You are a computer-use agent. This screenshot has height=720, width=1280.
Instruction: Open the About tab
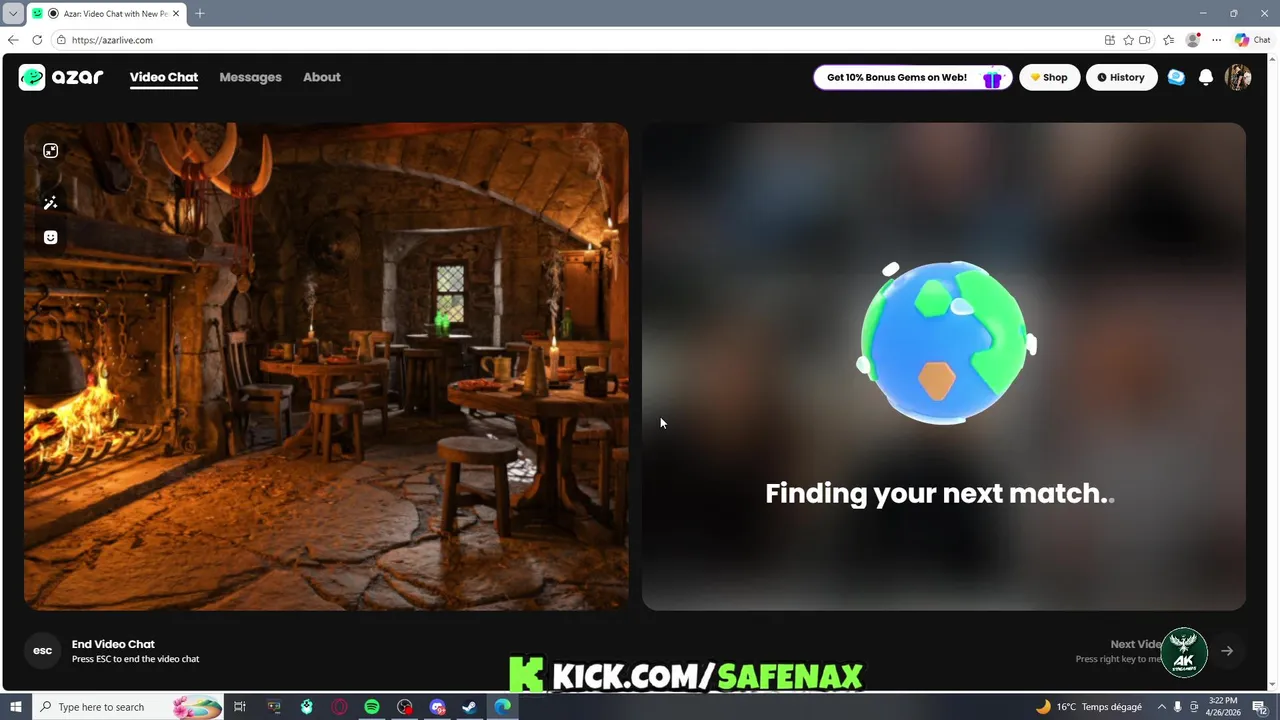pos(322,77)
